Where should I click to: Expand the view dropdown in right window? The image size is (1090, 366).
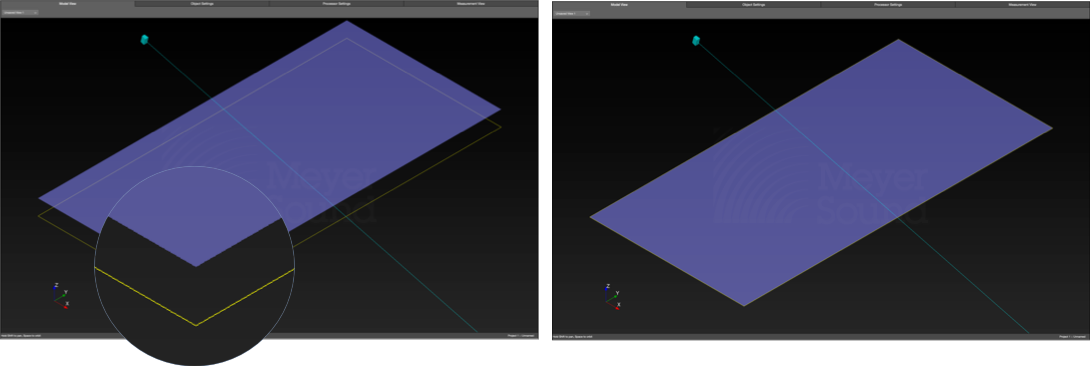click(x=572, y=13)
